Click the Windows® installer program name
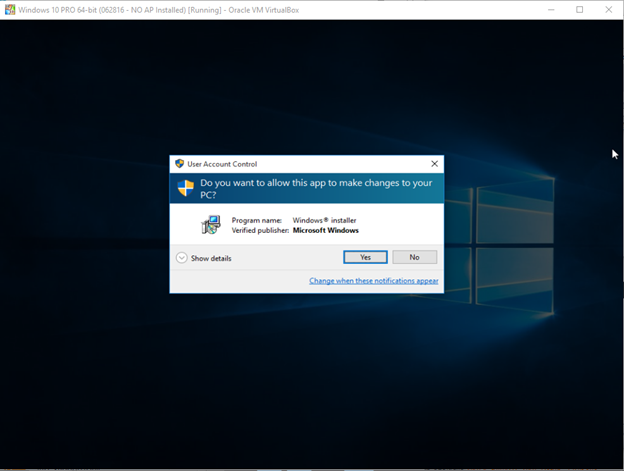Screen dimensions: 624x471 click(324, 220)
